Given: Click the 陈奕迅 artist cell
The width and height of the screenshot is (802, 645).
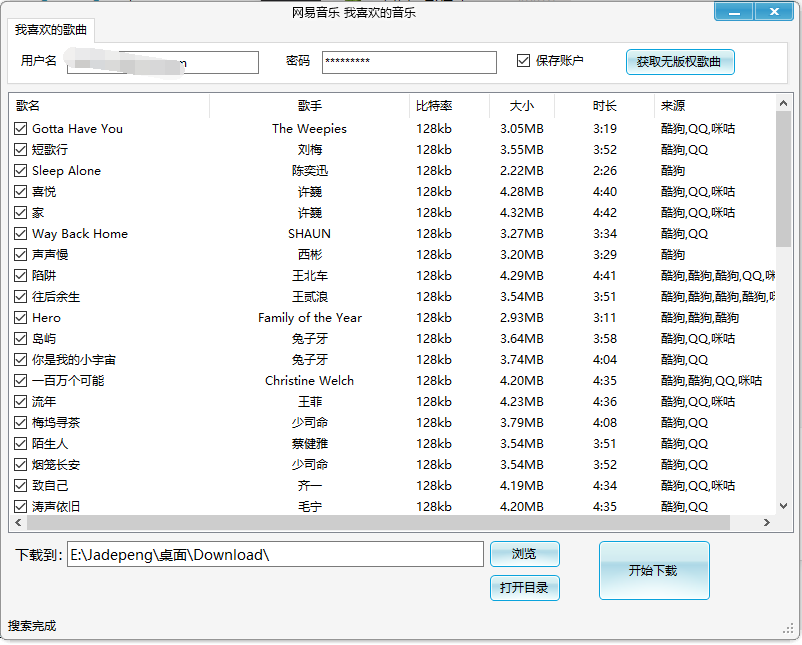Looking at the screenshot, I should click(309, 170).
